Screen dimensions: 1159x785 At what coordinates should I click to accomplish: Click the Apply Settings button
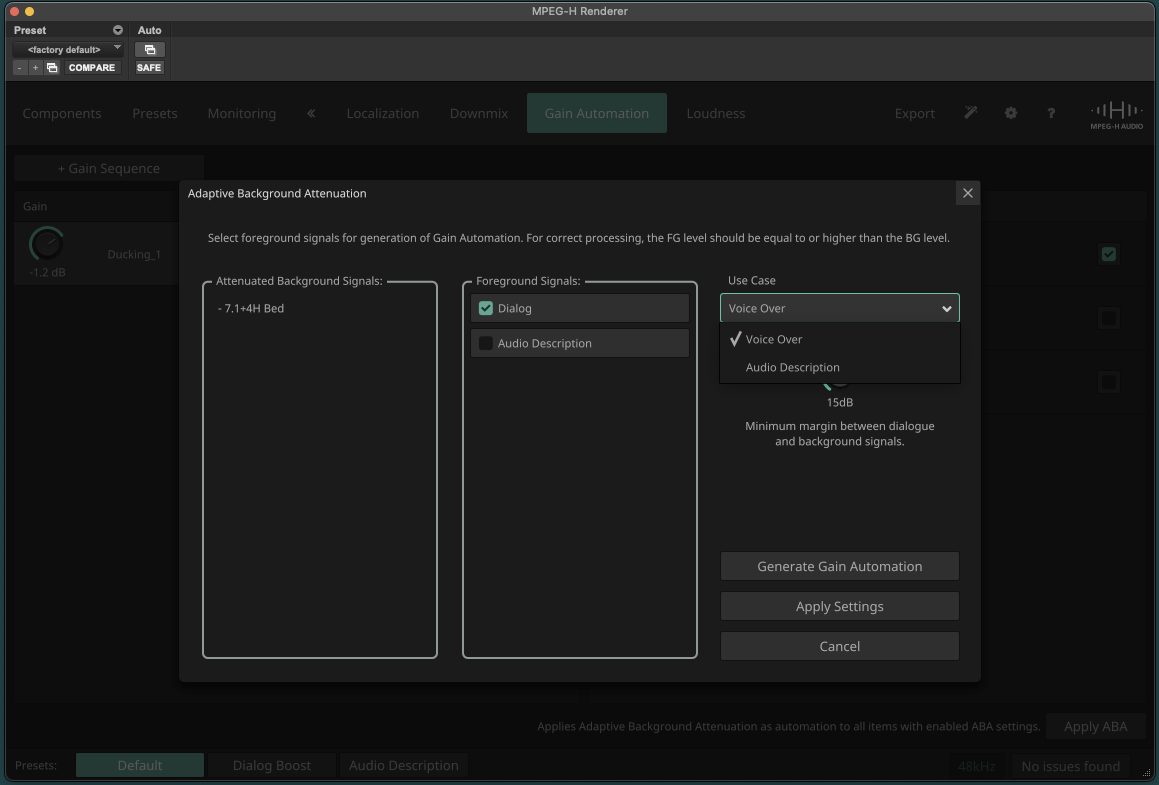(x=840, y=606)
